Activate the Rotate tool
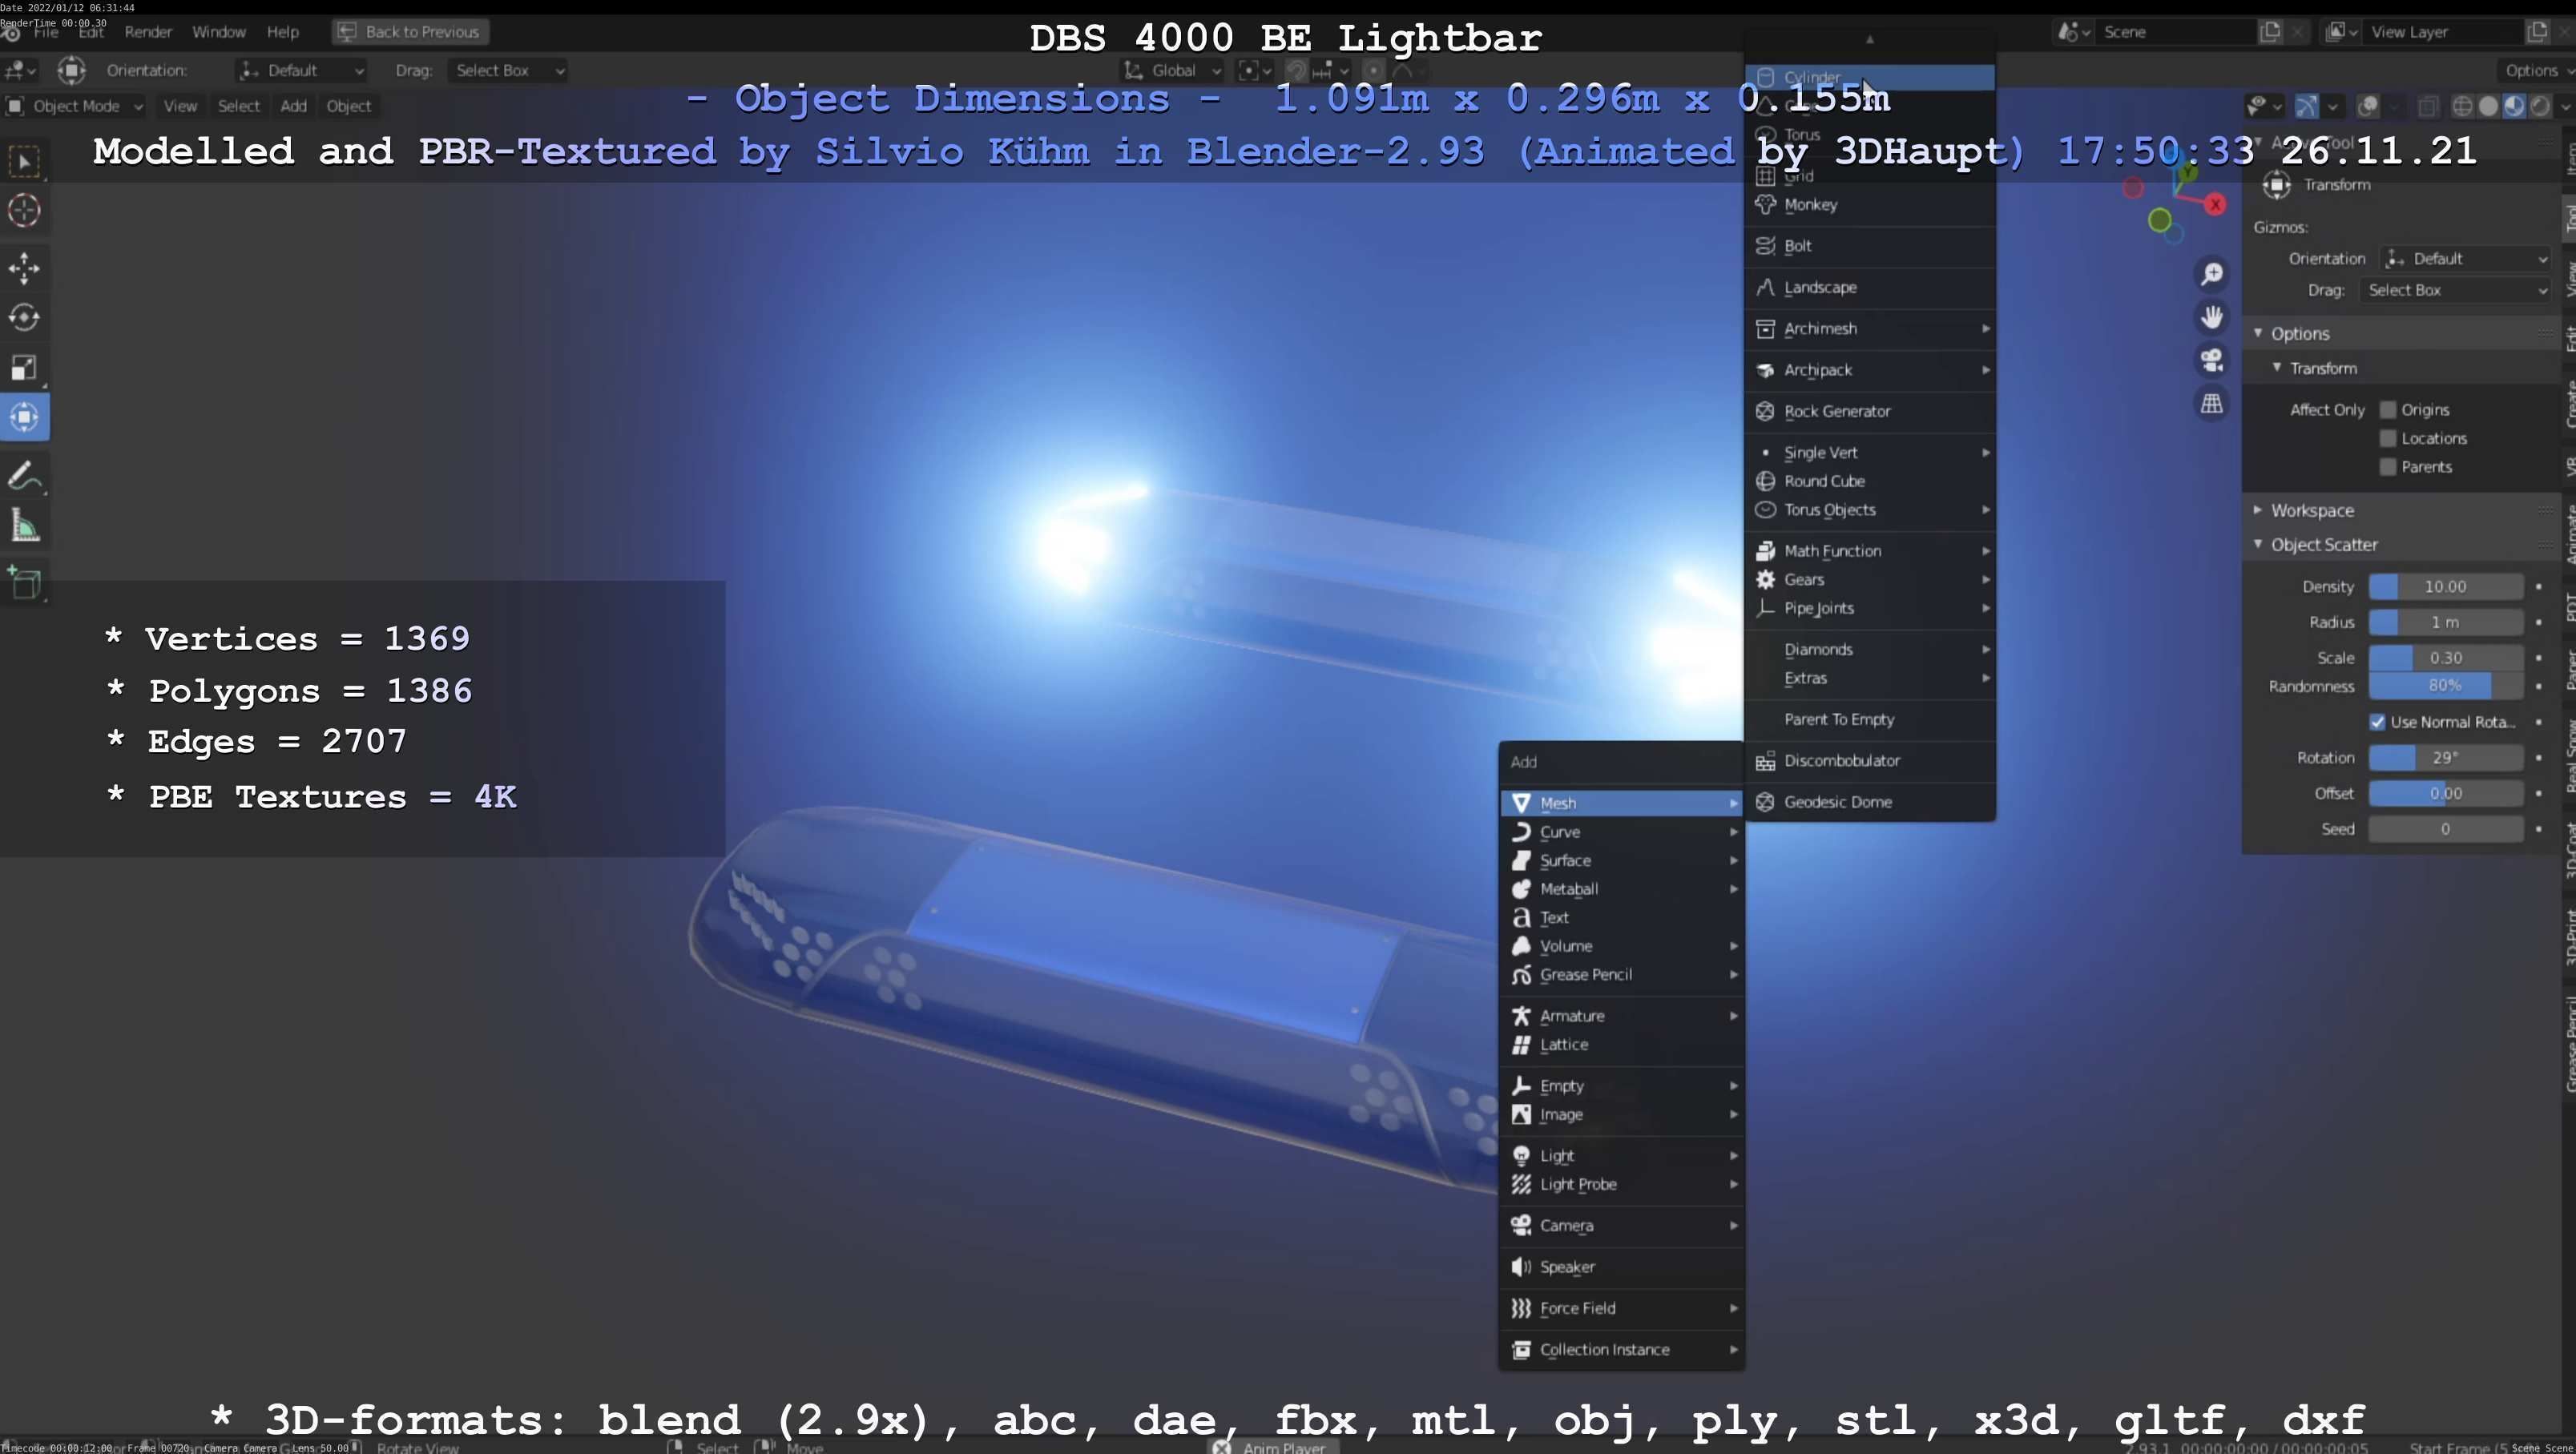The width and height of the screenshot is (2576, 1454). click(x=25, y=318)
